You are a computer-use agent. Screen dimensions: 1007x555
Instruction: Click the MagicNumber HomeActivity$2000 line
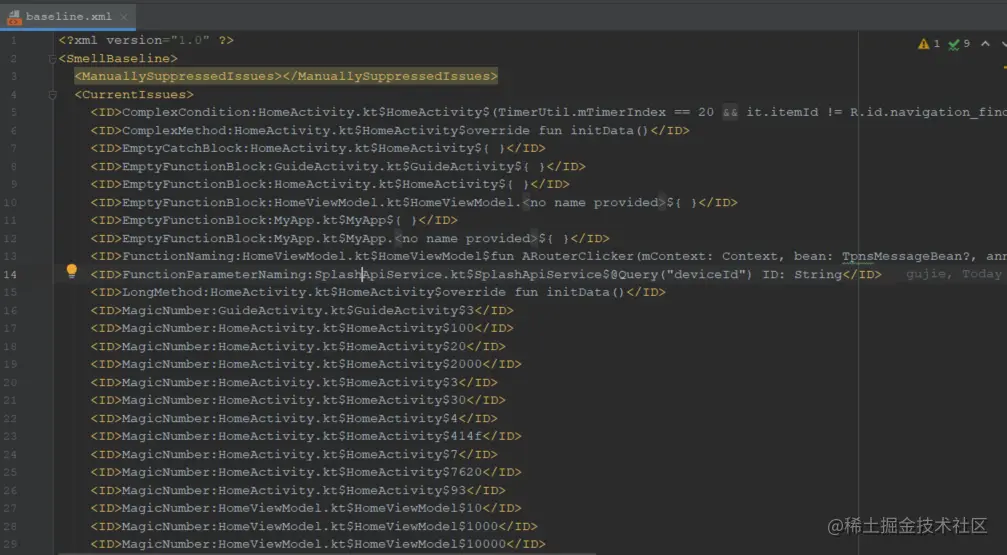coord(306,364)
